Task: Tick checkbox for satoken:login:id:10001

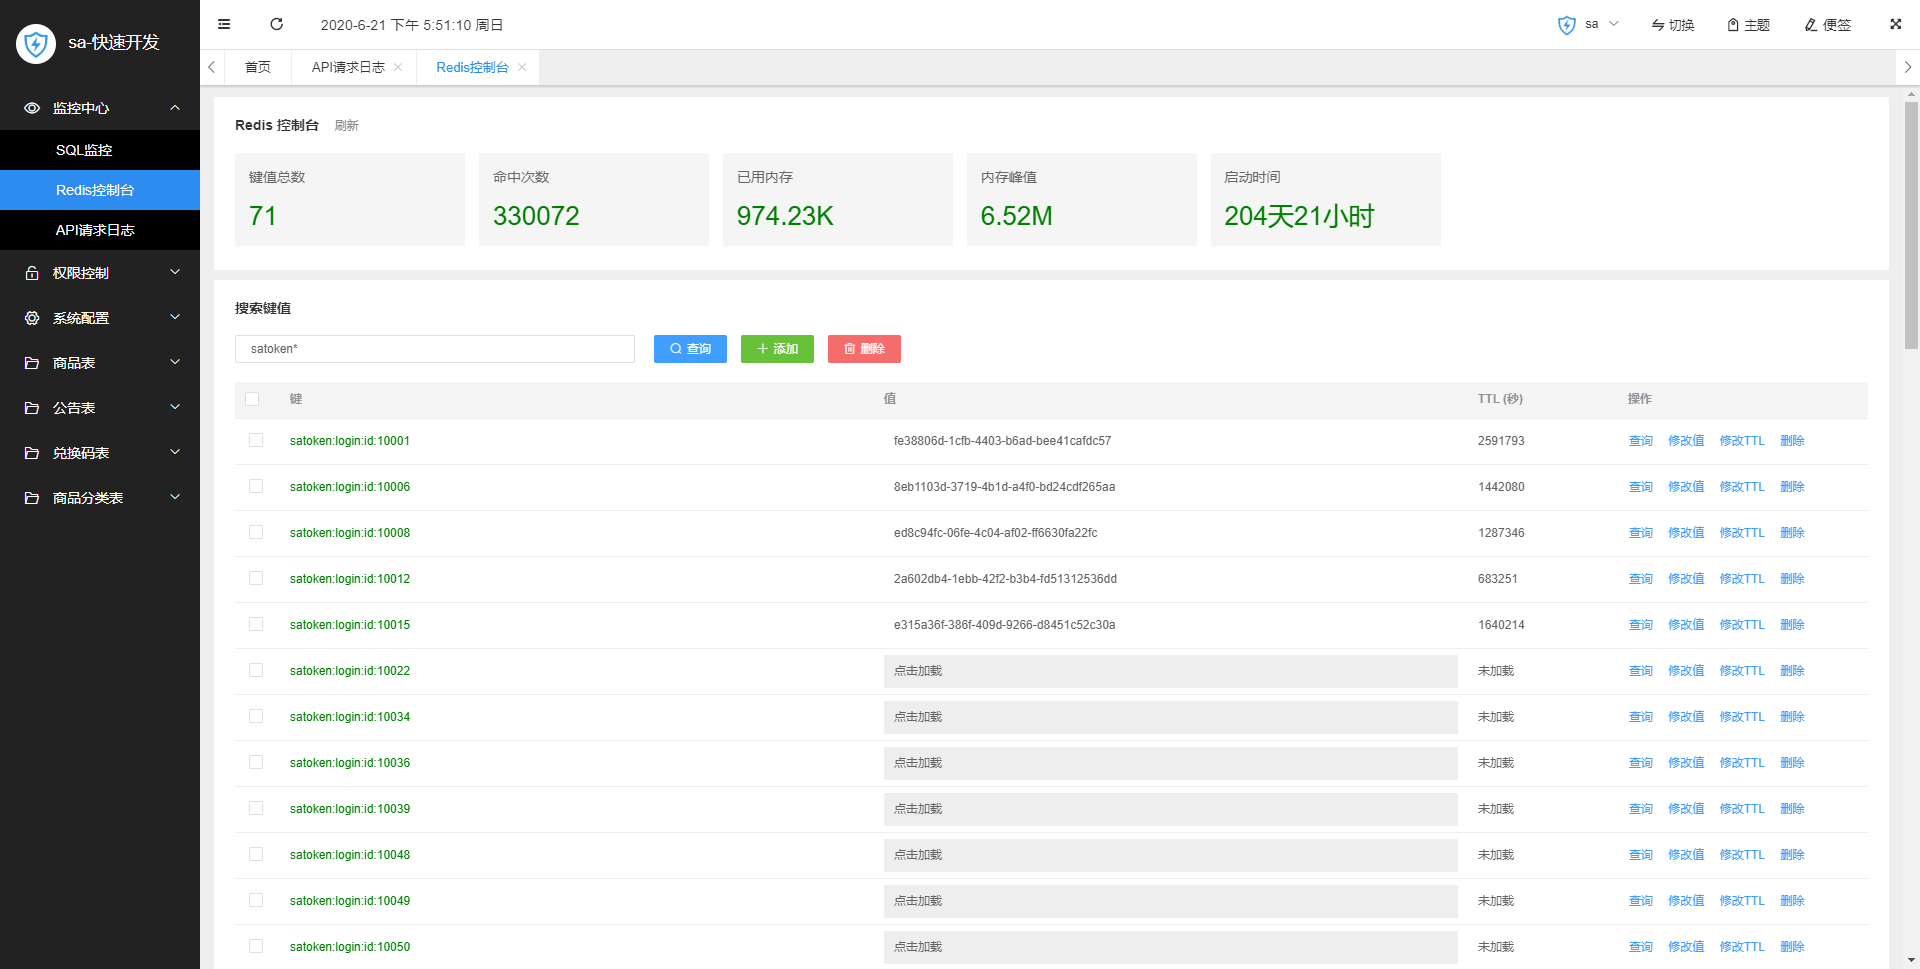Action: tap(256, 440)
